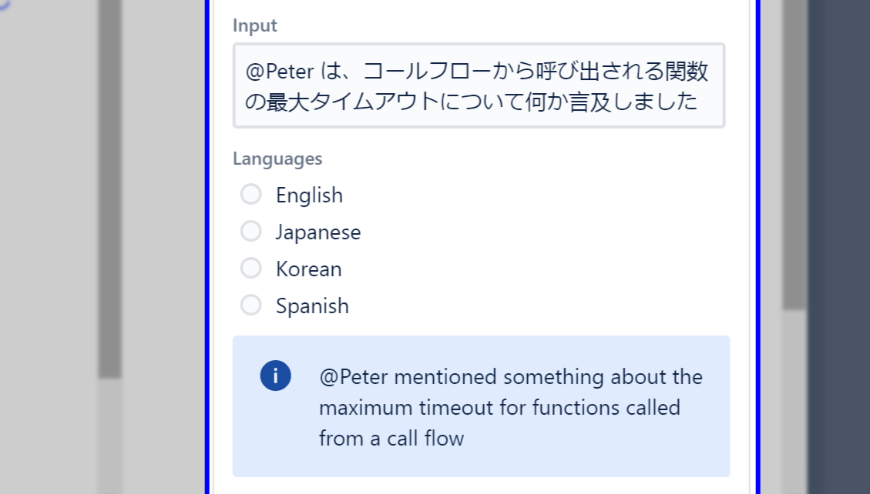Select the Japanese radio button
This screenshot has width=870, height=494.
(x=251, y=231)
